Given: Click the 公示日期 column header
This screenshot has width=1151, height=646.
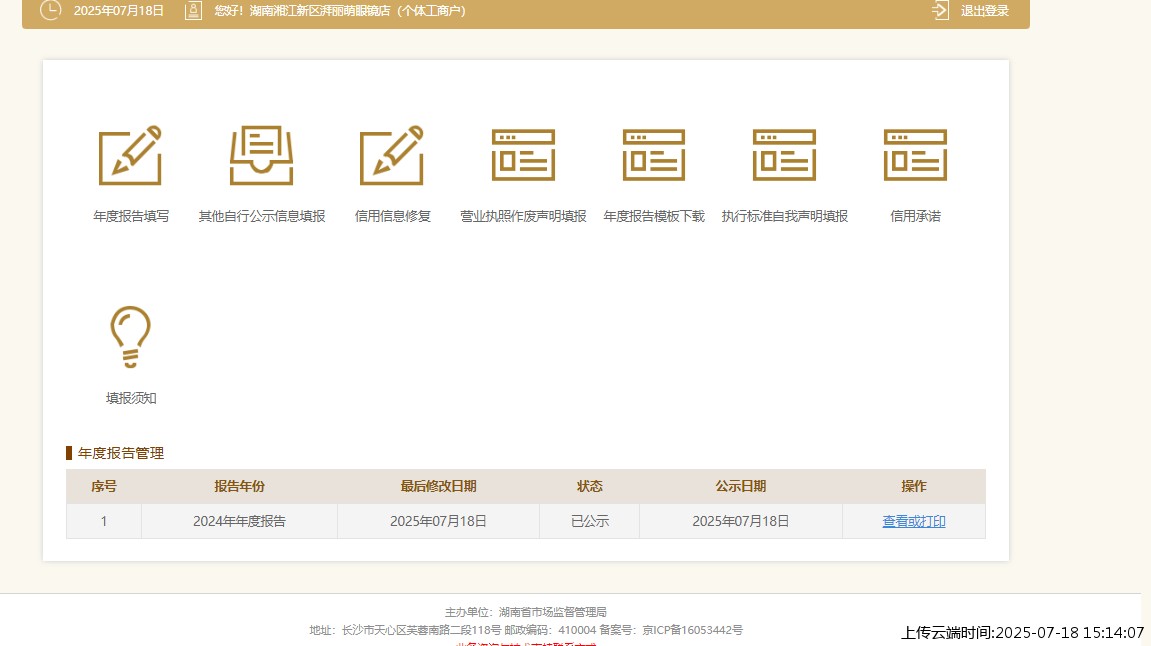Looking at the screenshot, I should point(741,487).
